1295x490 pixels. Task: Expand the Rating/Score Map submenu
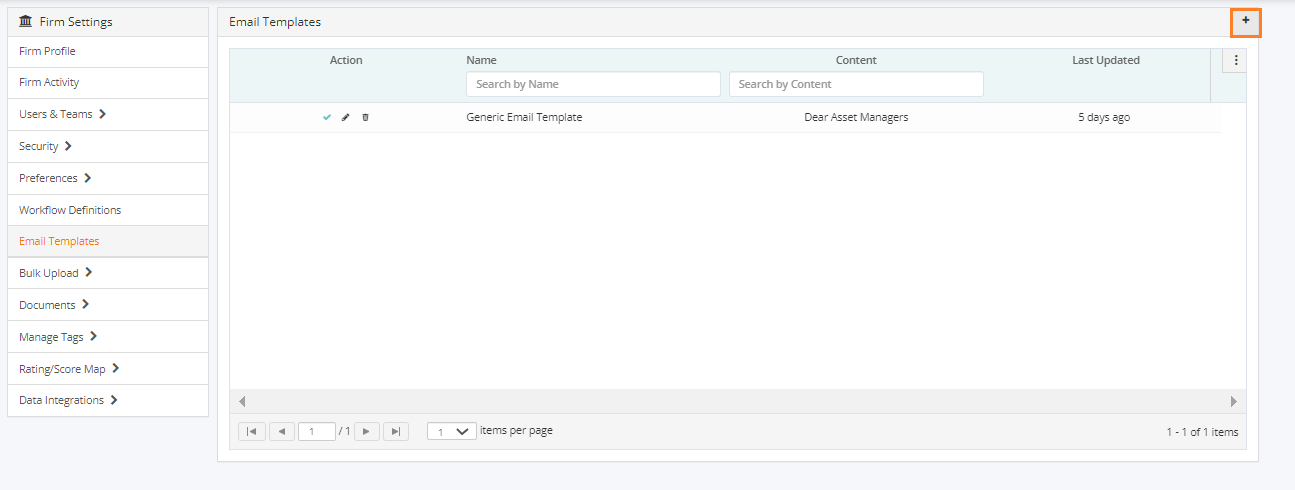[115, 368]
